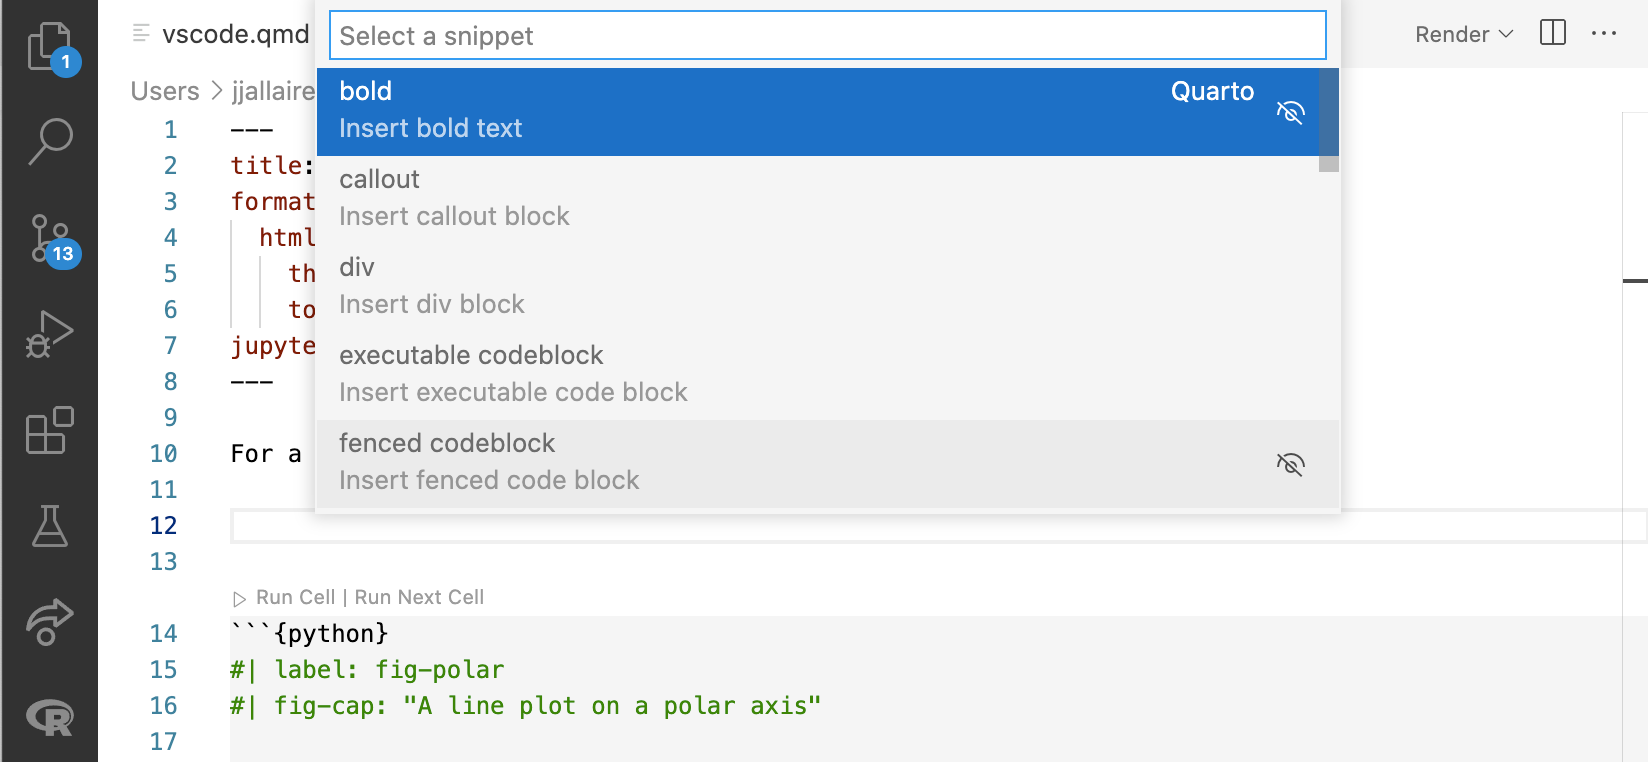
Task: Toggle visibility of the fenced codeblock snippet
Action: (1290, 464)
